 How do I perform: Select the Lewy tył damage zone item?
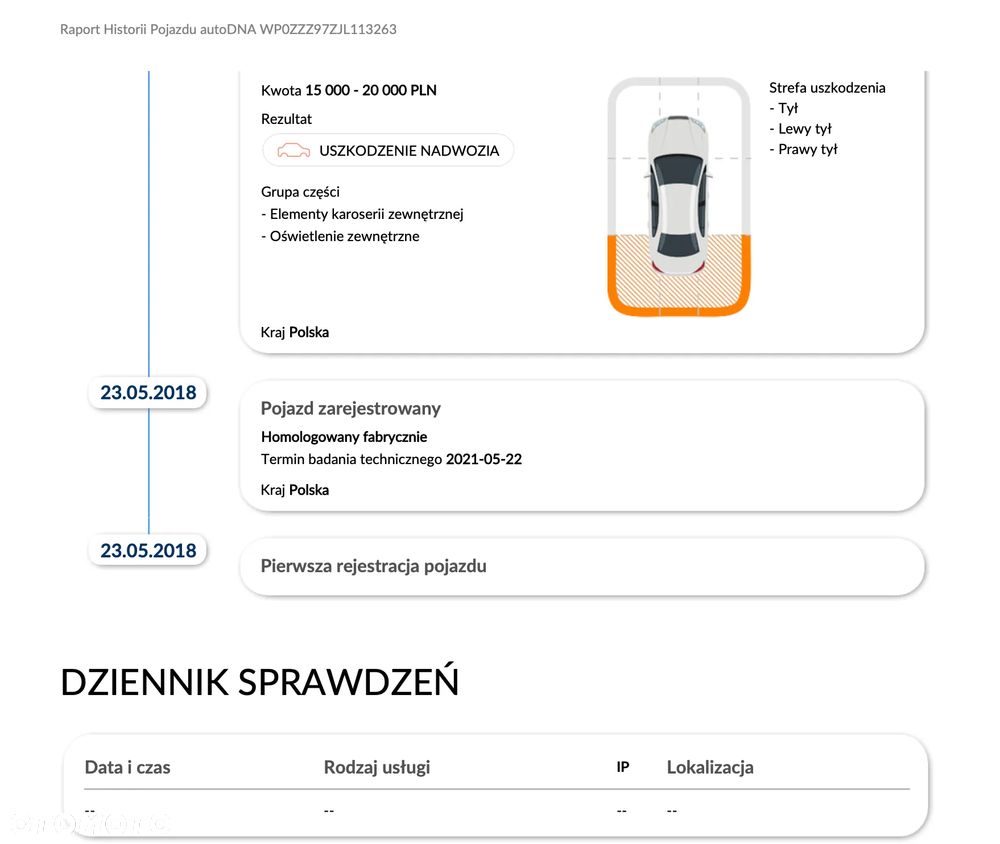tap(804, 128)
